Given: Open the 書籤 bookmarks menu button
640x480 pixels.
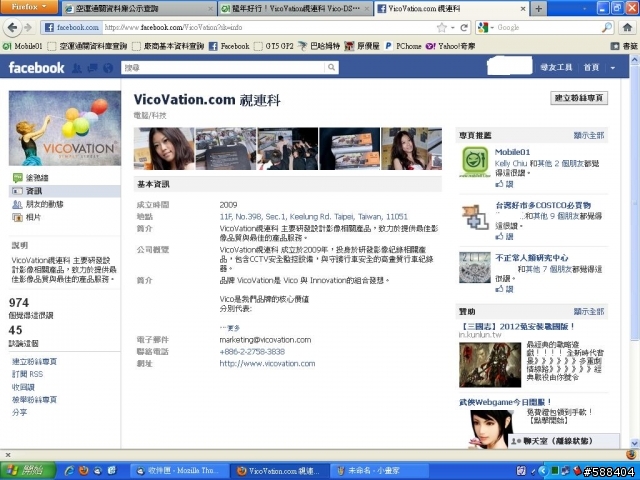Looking at the screenshot, I should (624, 46).
